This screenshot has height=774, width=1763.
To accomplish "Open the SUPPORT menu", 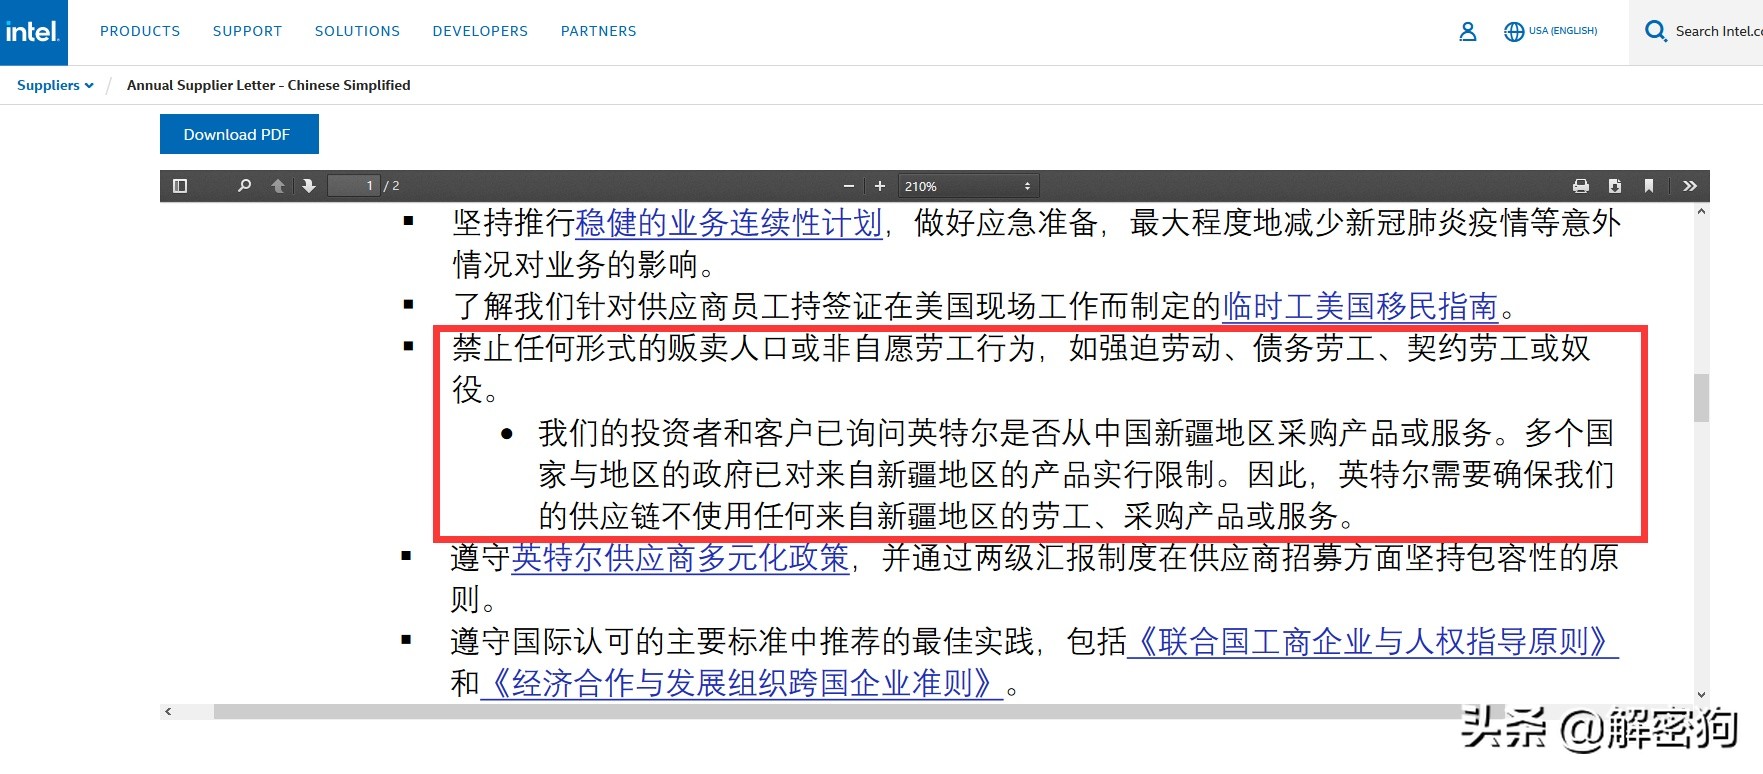I will pos(247,31).
